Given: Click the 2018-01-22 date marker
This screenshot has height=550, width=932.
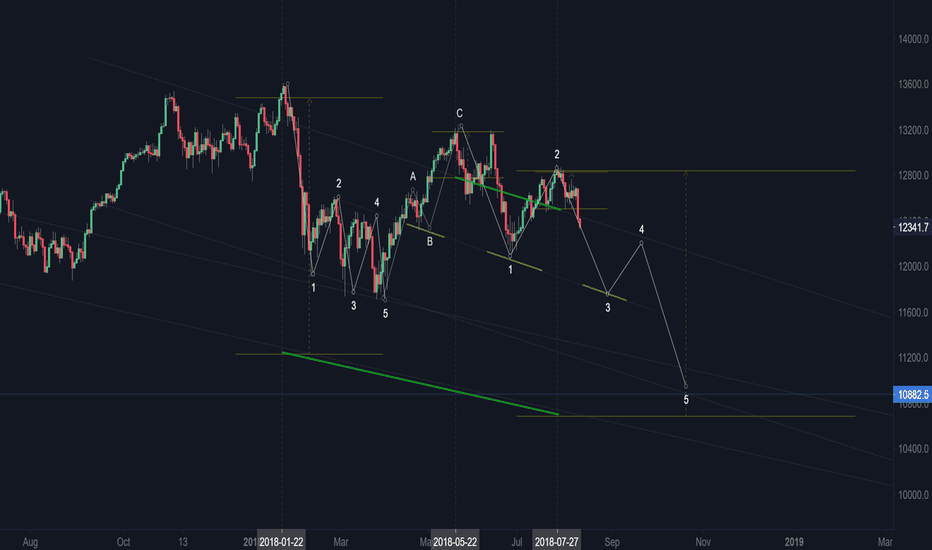Looking at the screenshot, I should (282, 542).
